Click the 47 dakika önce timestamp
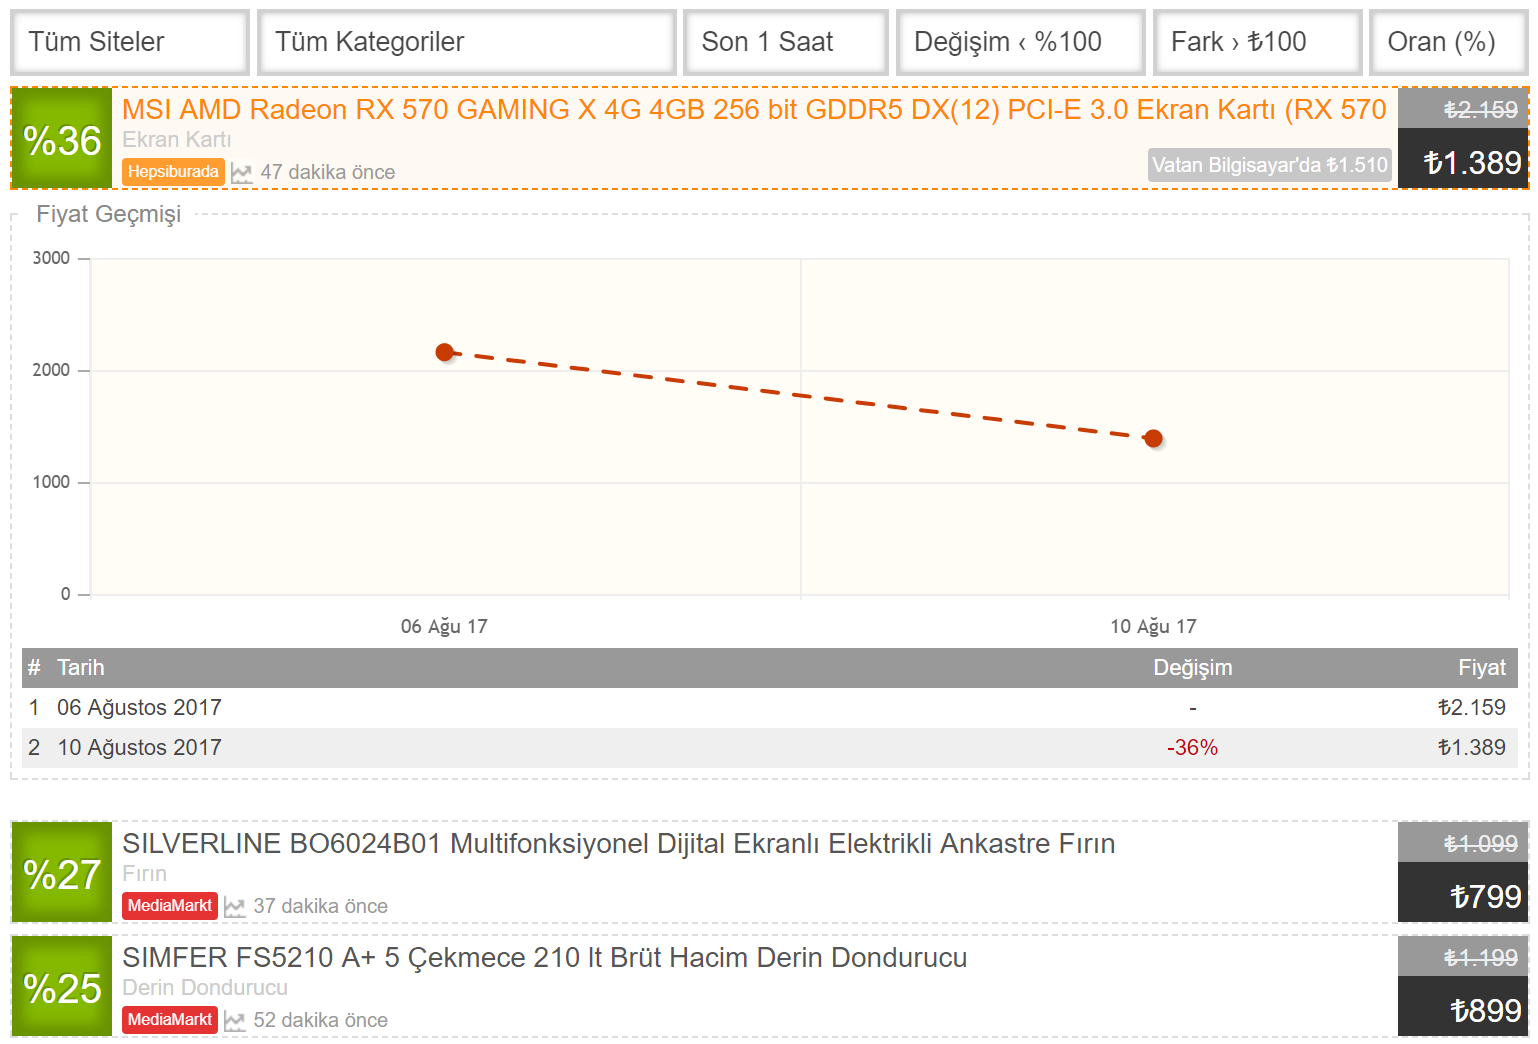 pos(328,173)
